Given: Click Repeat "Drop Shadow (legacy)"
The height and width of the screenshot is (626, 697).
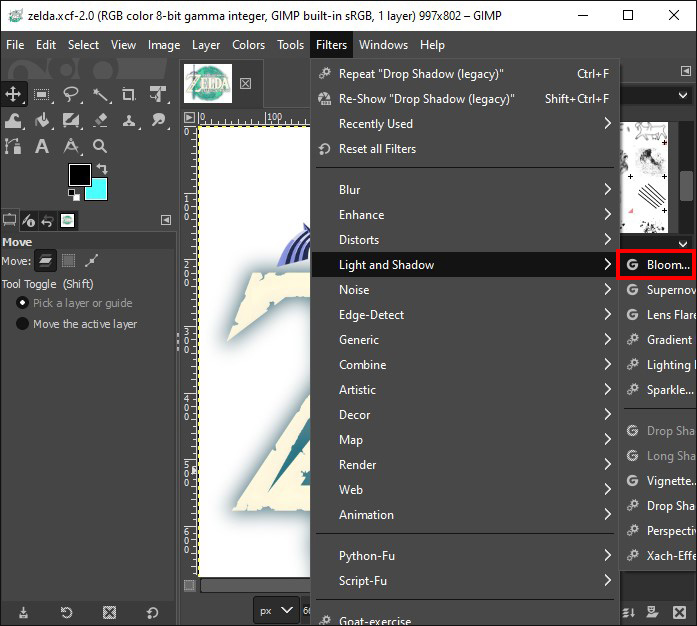Looking at the screenshot, I should coord(421,74).
